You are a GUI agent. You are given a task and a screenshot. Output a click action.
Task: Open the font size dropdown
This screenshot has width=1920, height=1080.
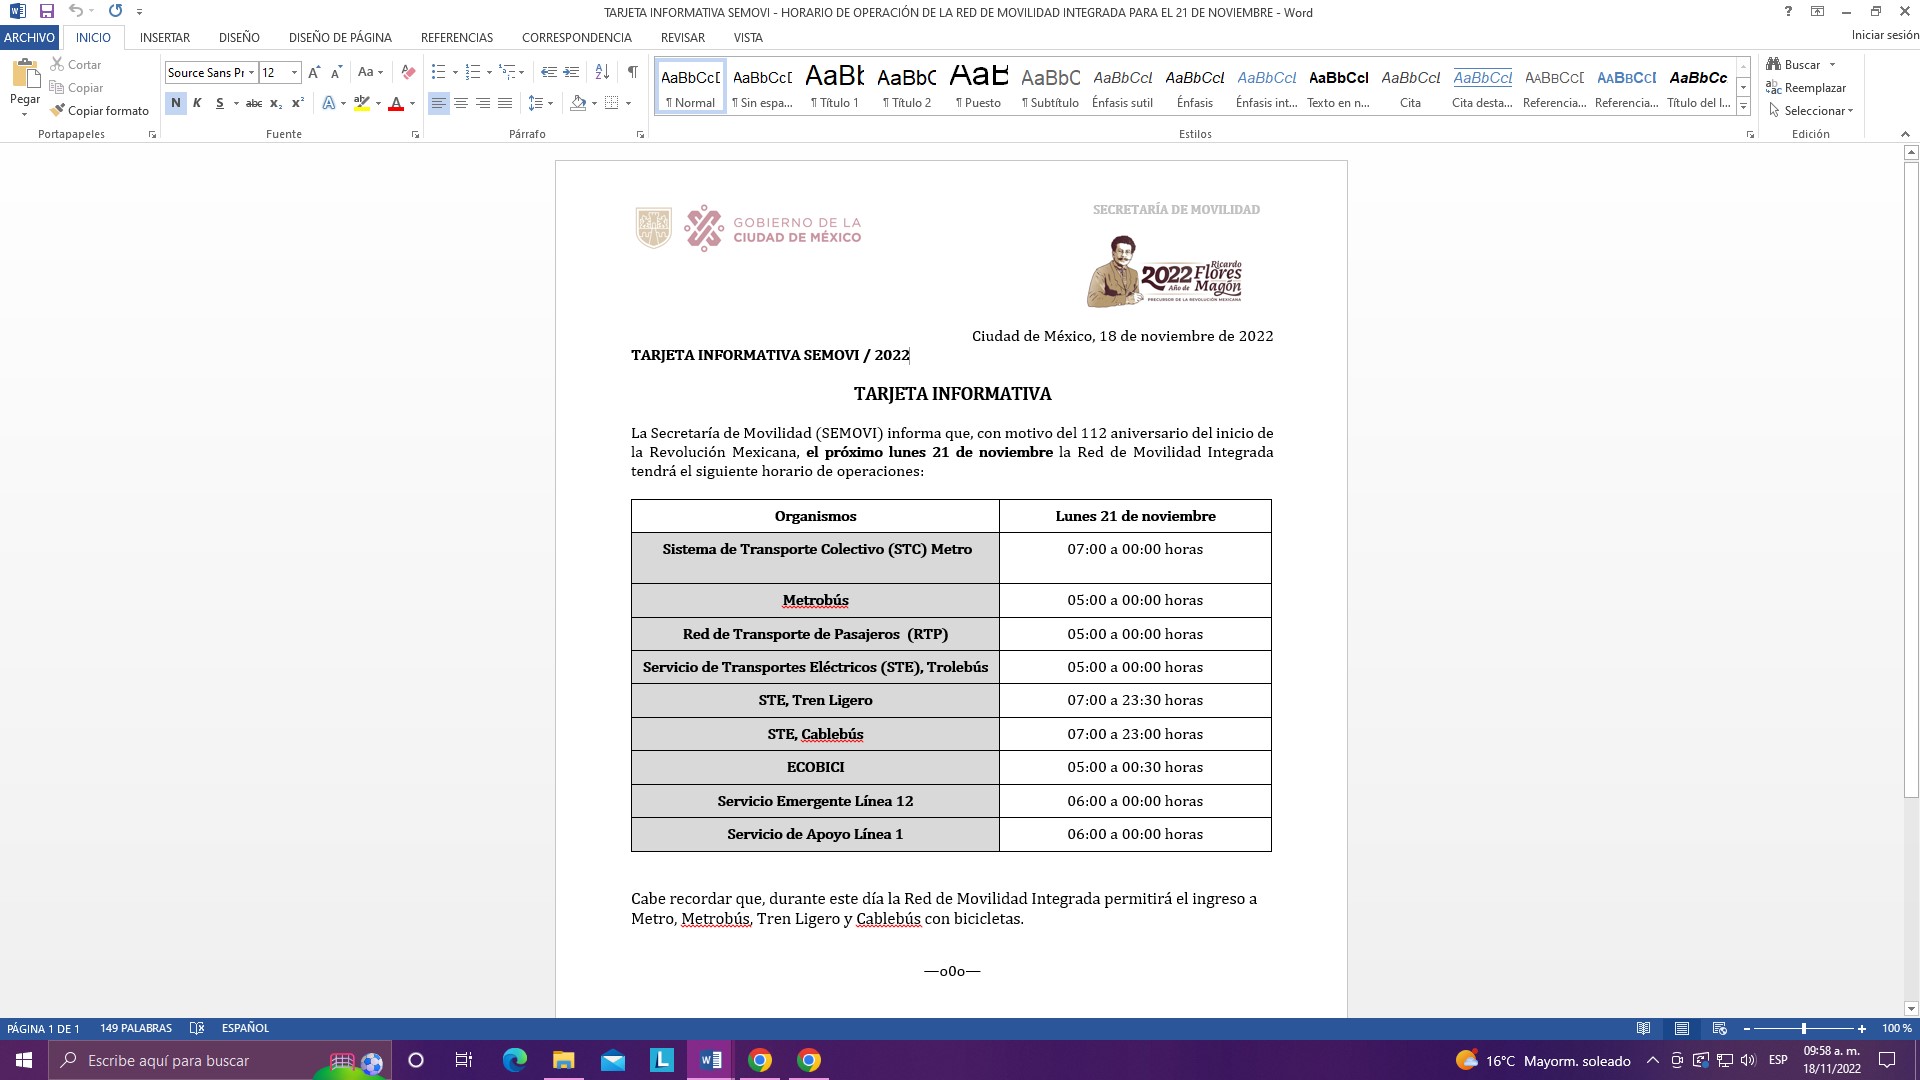click(294, 72)
